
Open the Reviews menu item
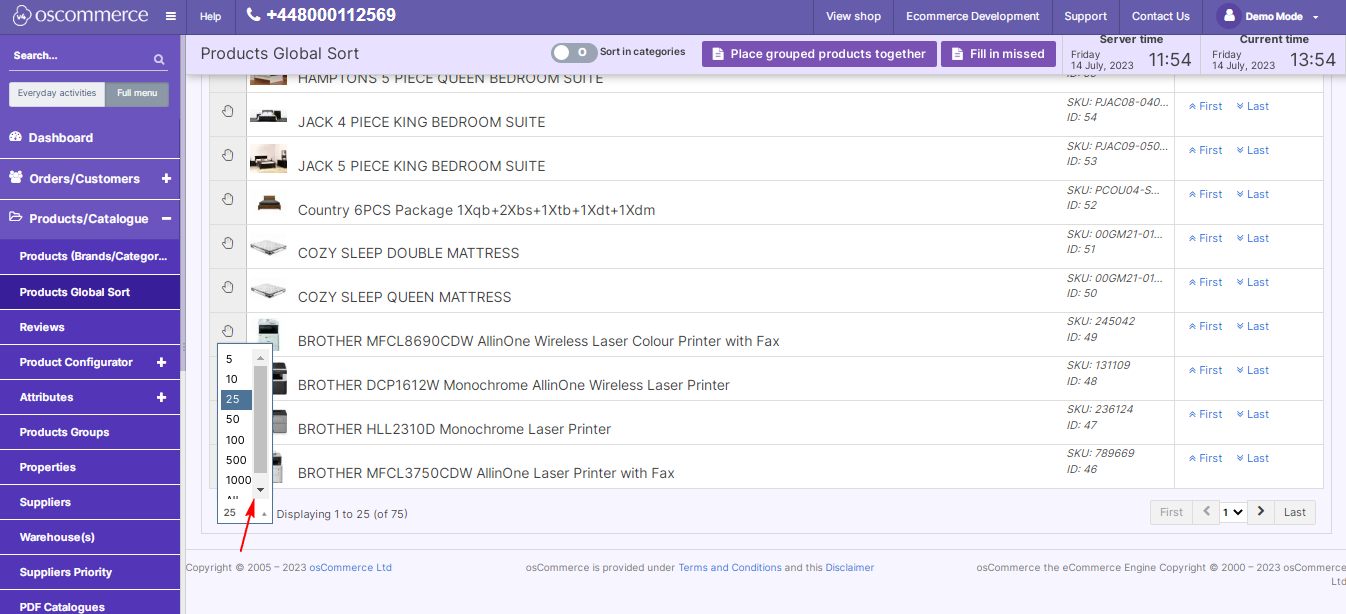coord(90,327)
